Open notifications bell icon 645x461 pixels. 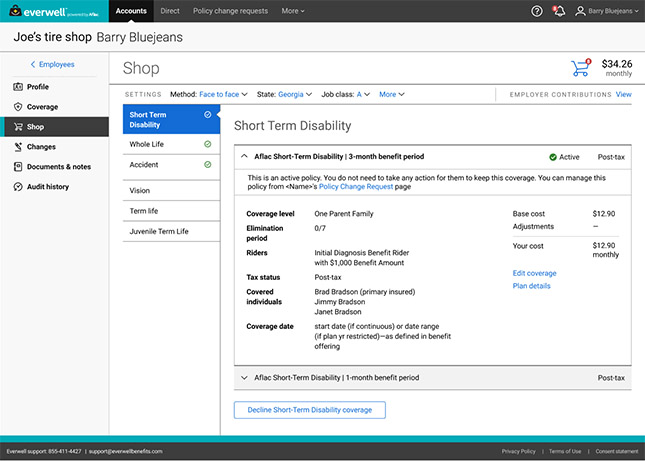559,11
